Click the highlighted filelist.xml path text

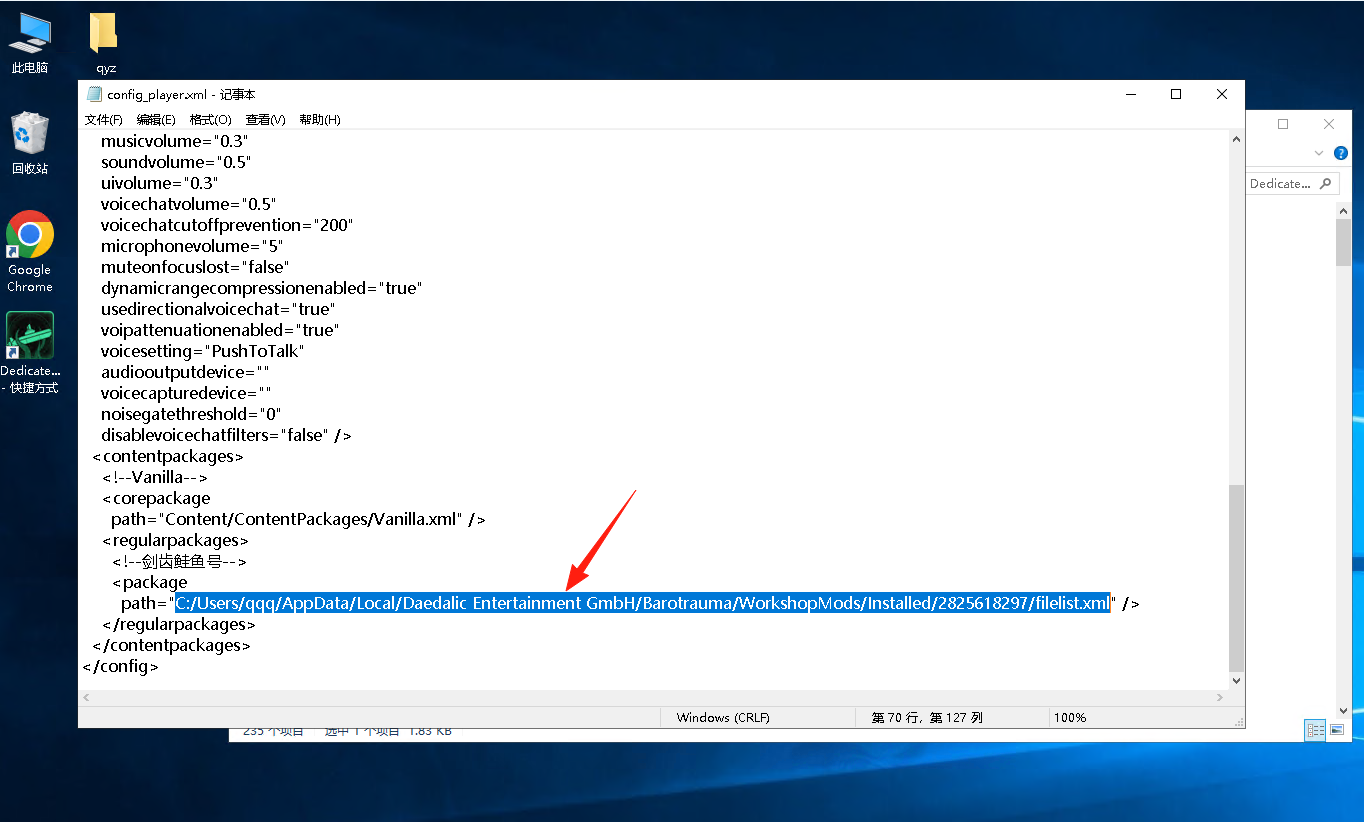coord(642,603)
